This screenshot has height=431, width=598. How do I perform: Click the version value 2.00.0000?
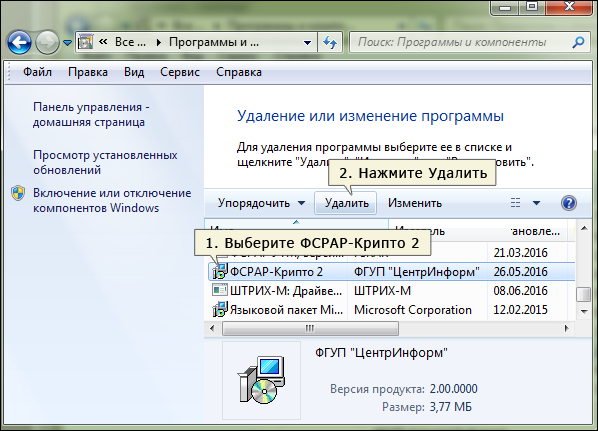pyautogui.click(x=453, y=389)
